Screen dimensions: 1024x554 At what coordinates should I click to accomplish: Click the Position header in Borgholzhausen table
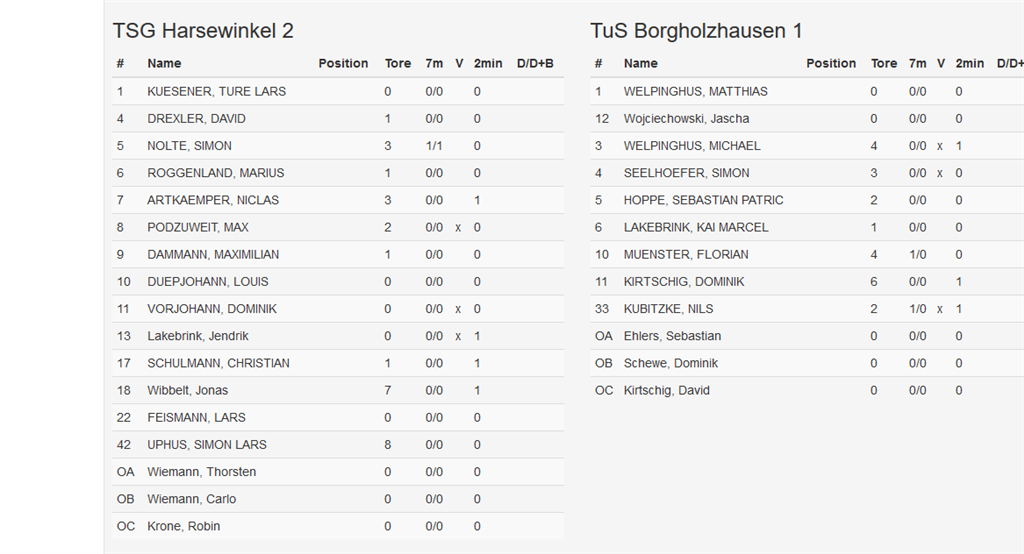(x=831, y=63)
